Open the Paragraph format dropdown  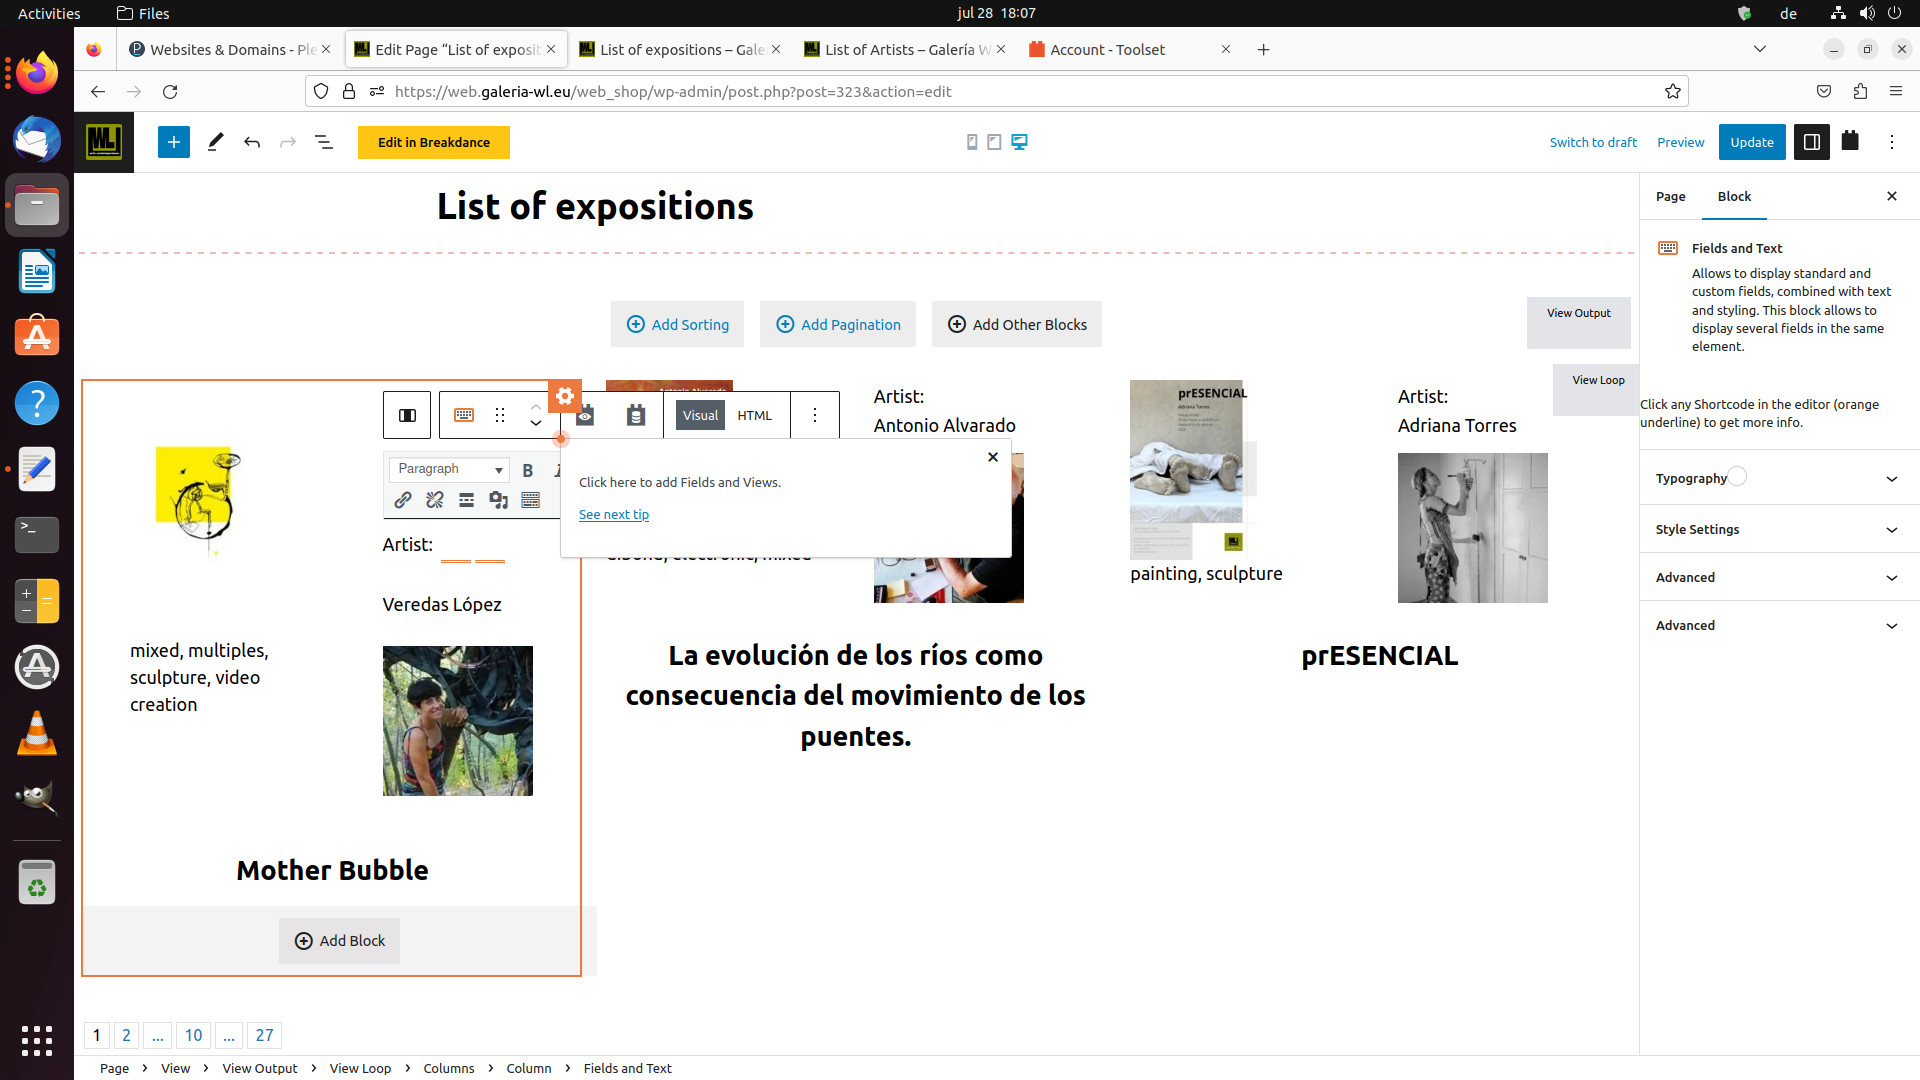tap(449, 469)
